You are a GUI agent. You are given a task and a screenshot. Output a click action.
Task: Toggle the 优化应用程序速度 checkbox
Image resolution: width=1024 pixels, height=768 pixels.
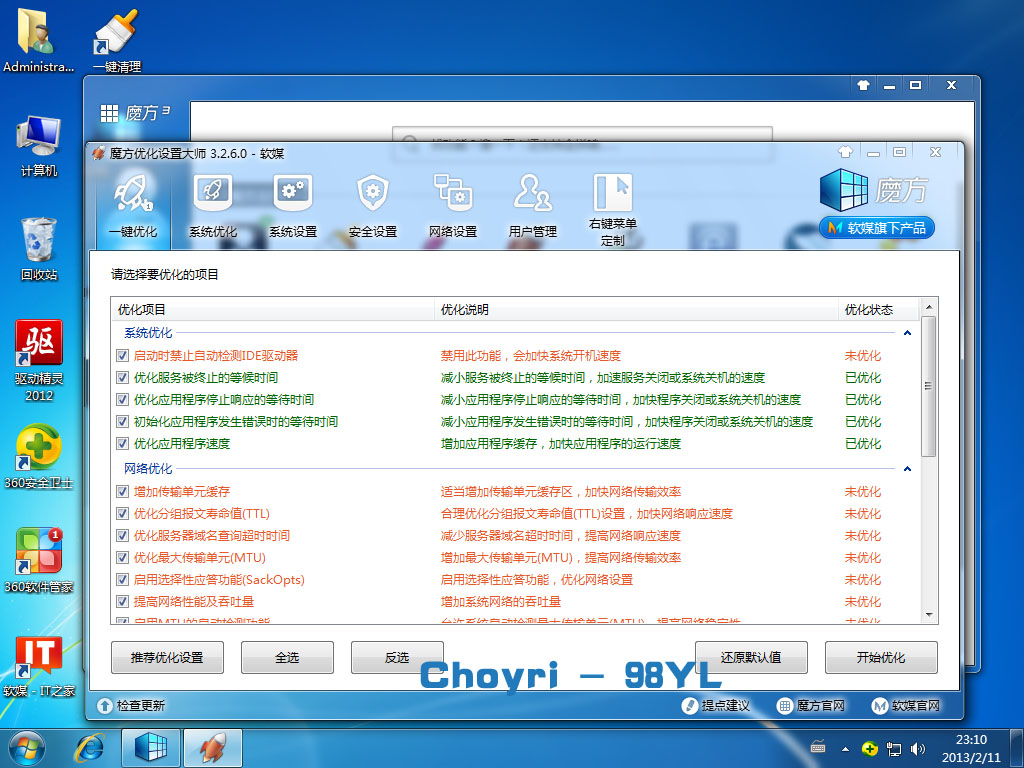coord(123,444)
